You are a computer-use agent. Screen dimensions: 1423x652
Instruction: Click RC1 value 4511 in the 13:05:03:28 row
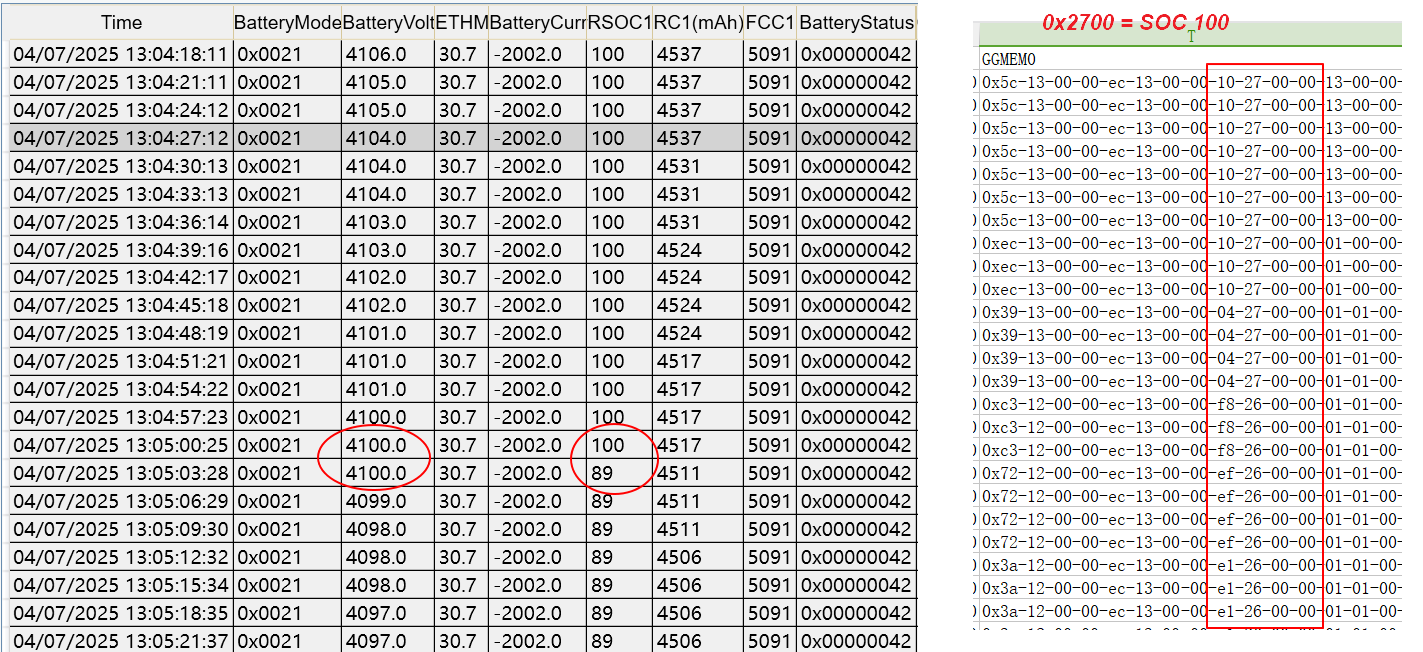coord(697,473)
